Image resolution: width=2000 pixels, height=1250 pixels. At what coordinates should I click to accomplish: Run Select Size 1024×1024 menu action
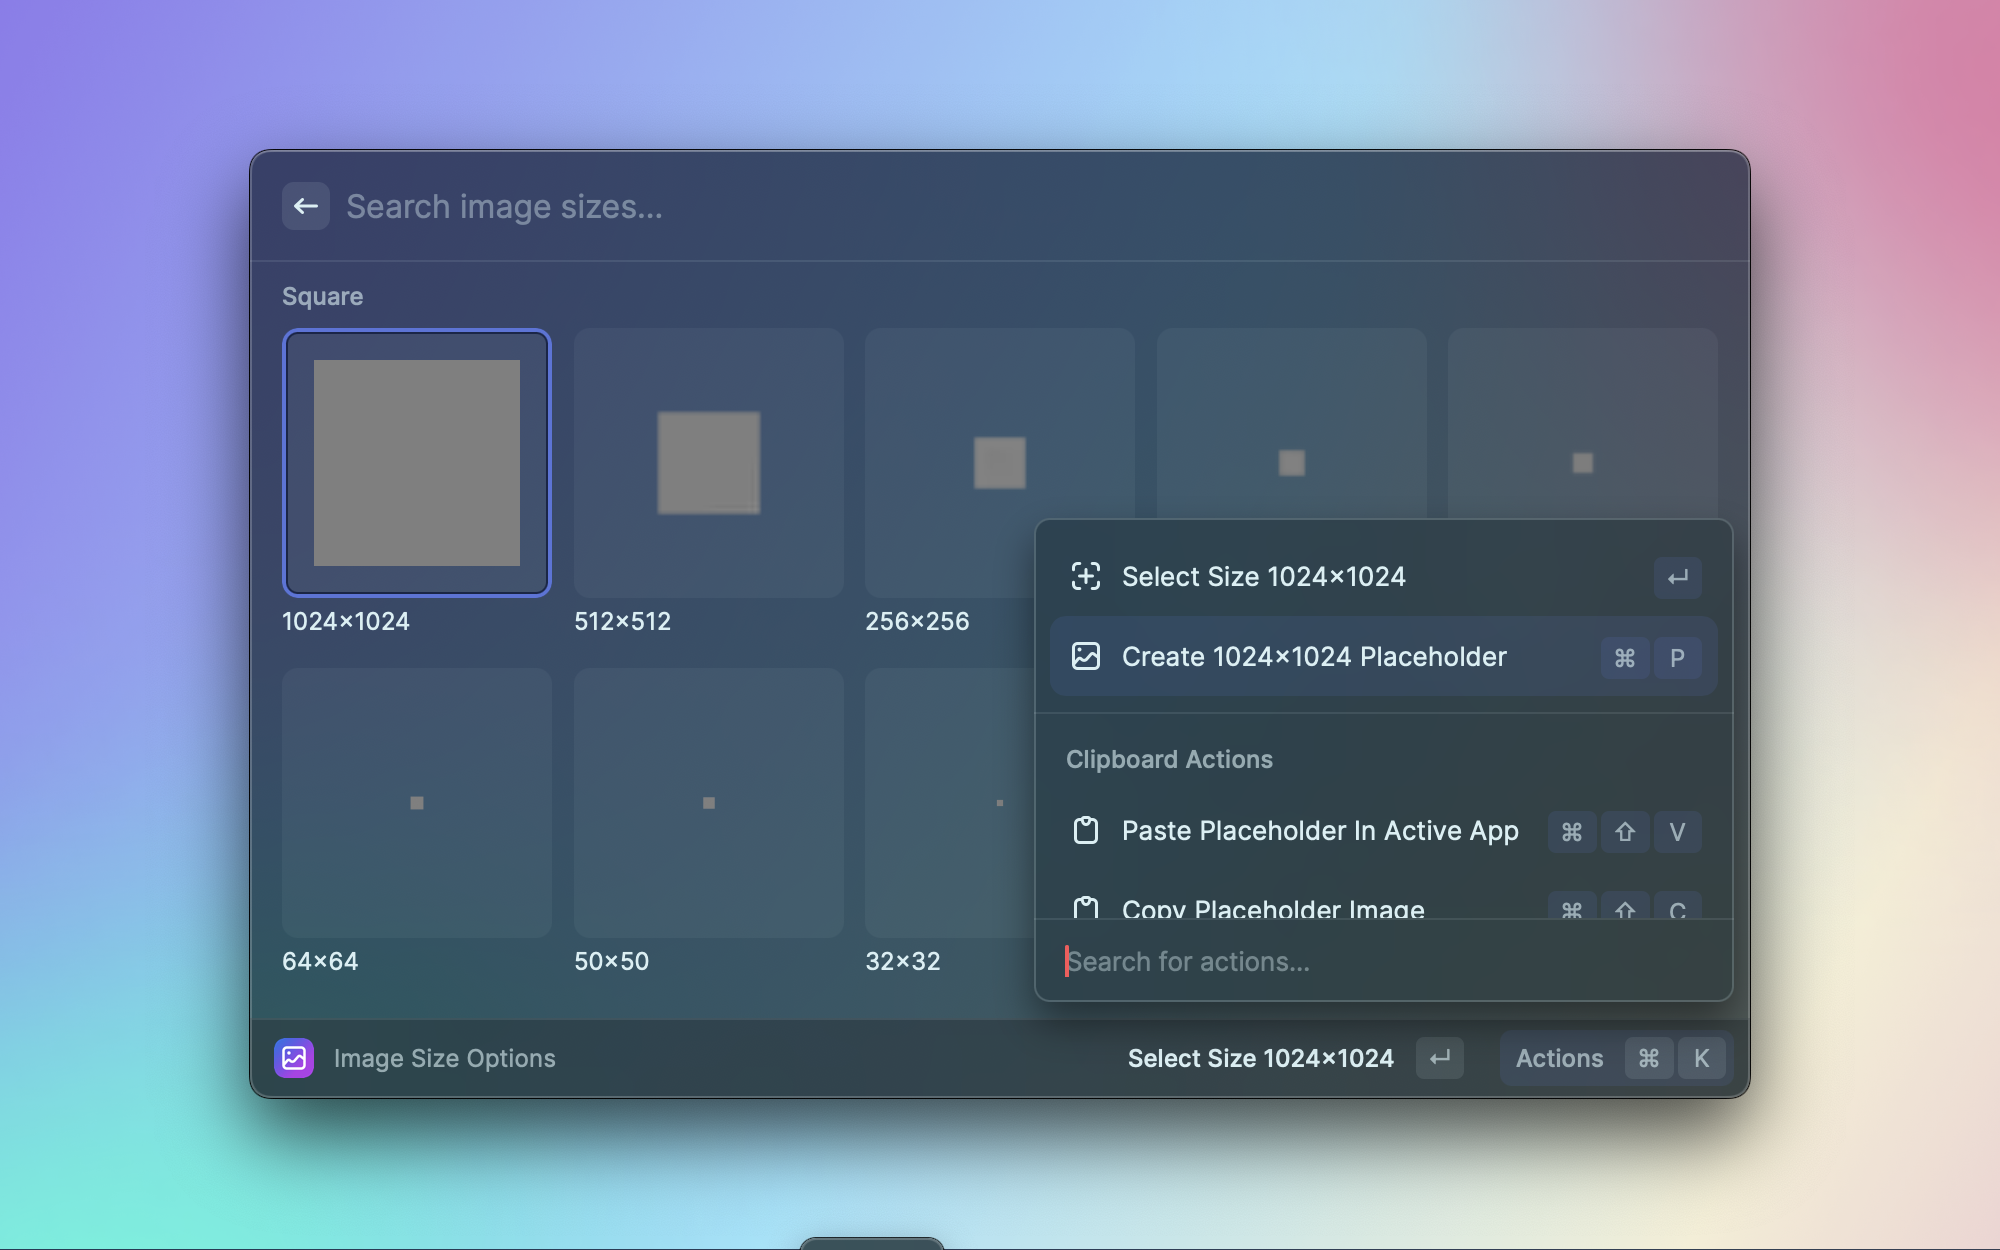[x=1384, y=577]
